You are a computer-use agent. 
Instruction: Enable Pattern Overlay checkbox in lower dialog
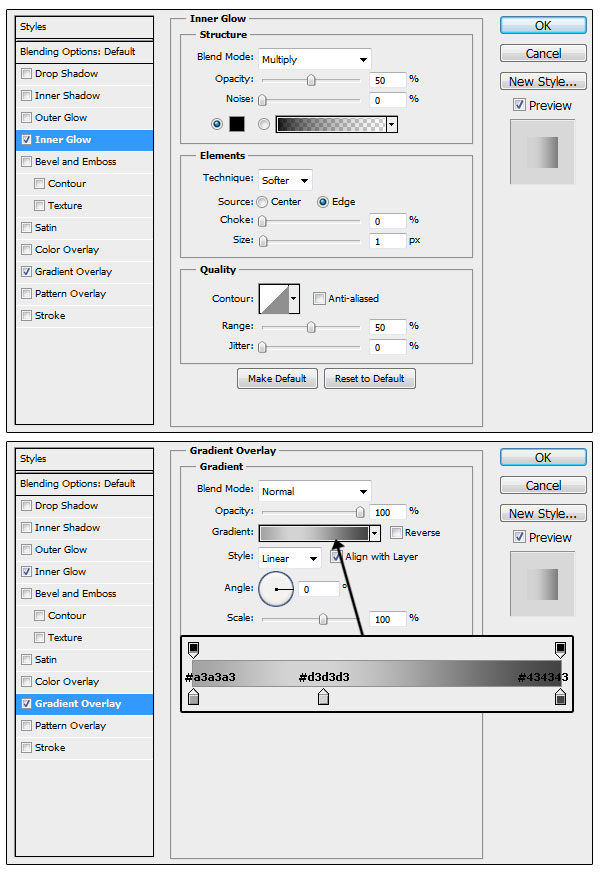26,725
